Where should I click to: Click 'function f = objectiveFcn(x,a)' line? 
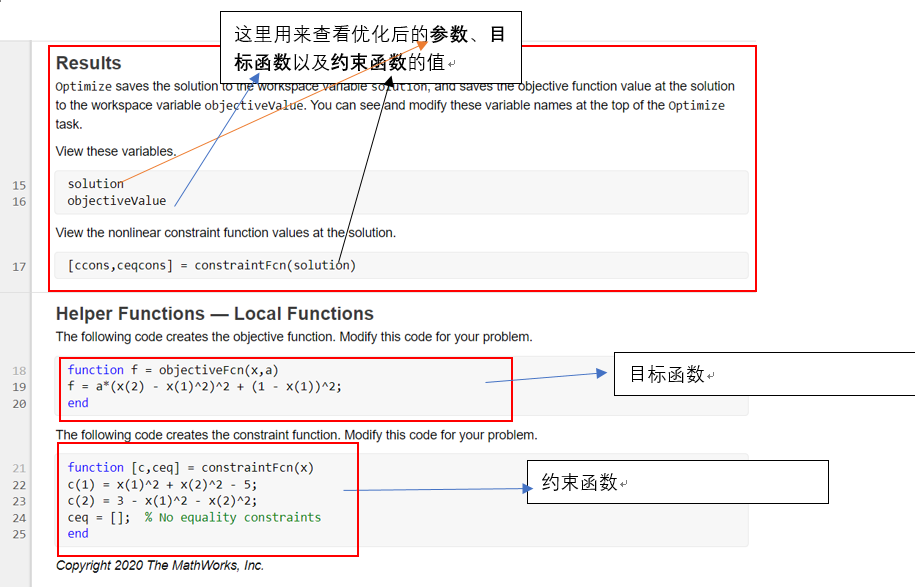point(173,370)
